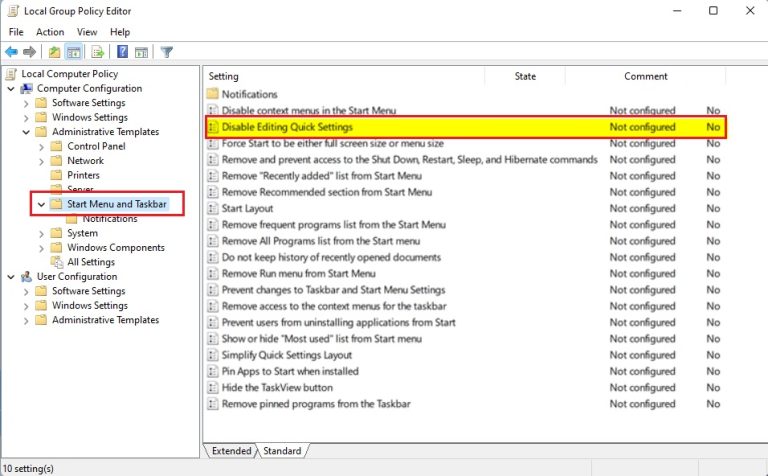
Task: Toggle the Show/Hide Console Tree icon
Action: pyautogui.click(x=74, y=51)
